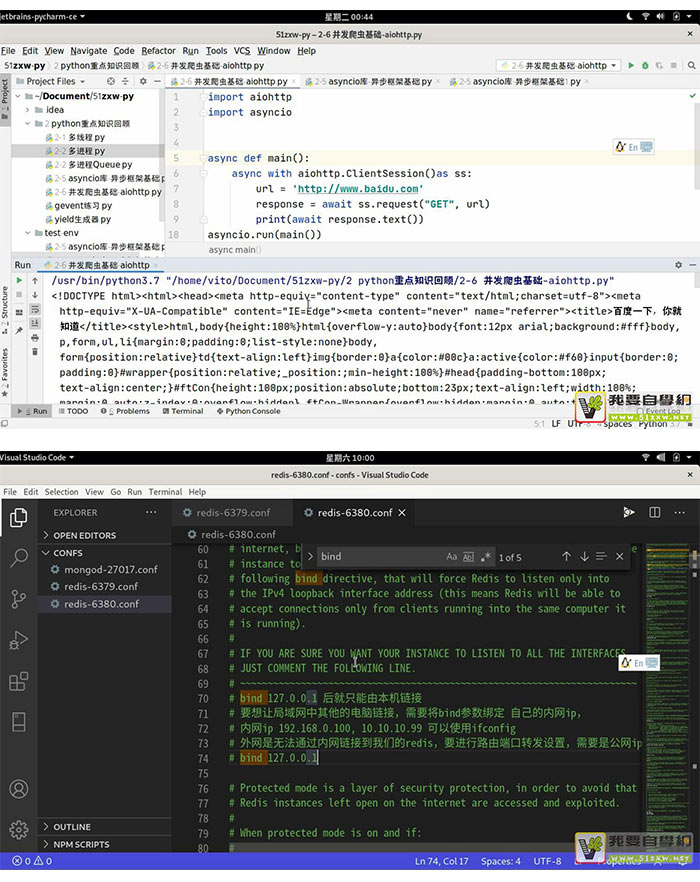Click VS Code editor title run icon

[629, 512]
